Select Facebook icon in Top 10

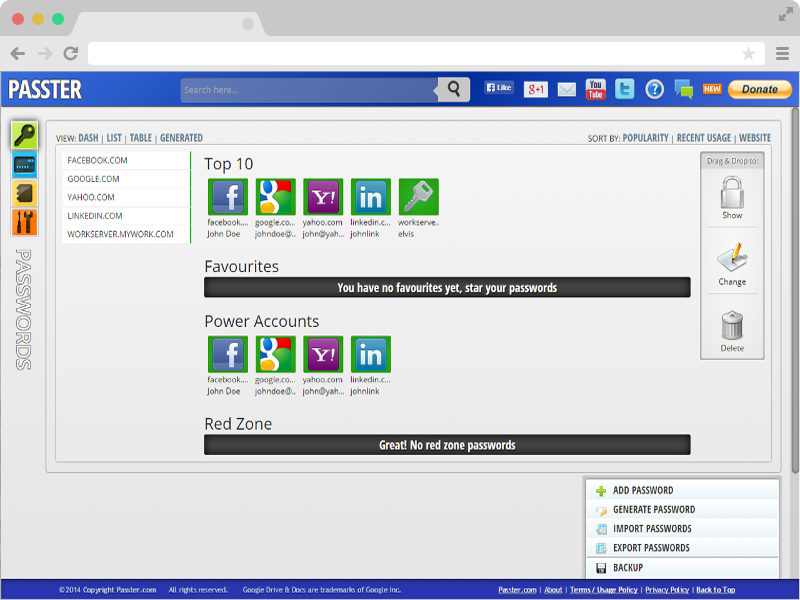pyautogui.click(x=228, y=196)
